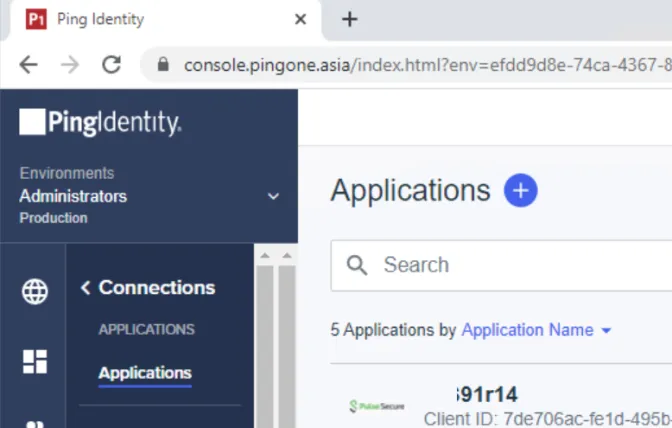The height and width of the screenshot is (428, 672).
Task: Open the dashboard tiles icon in sidebar
Action: [x=35, y=362]
